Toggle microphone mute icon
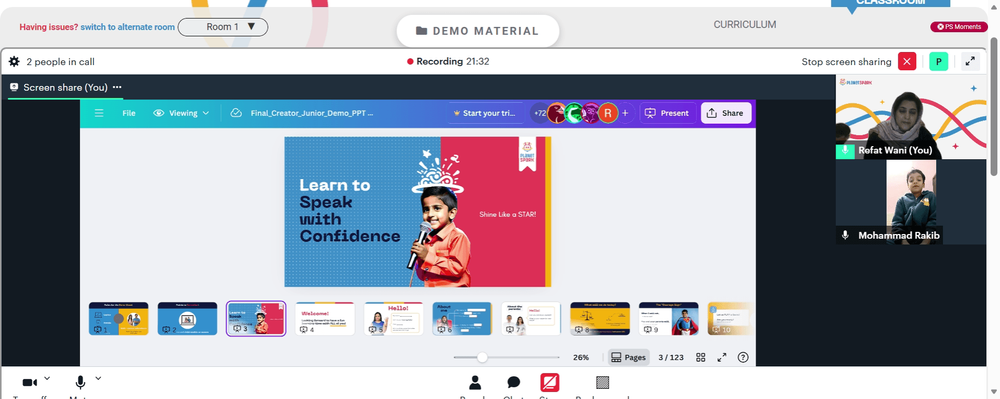1000x399 pixels. [80, 382]
